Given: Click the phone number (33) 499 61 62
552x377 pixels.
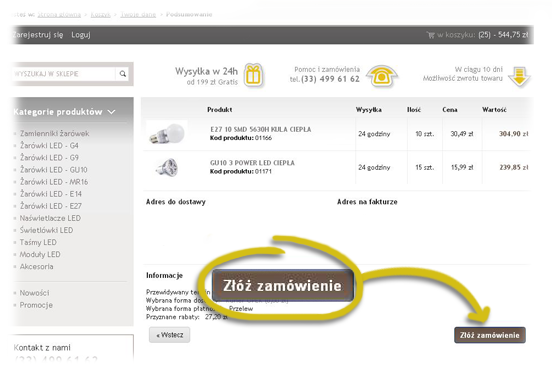Looking at the screenshot, I should tap(330, 79).
